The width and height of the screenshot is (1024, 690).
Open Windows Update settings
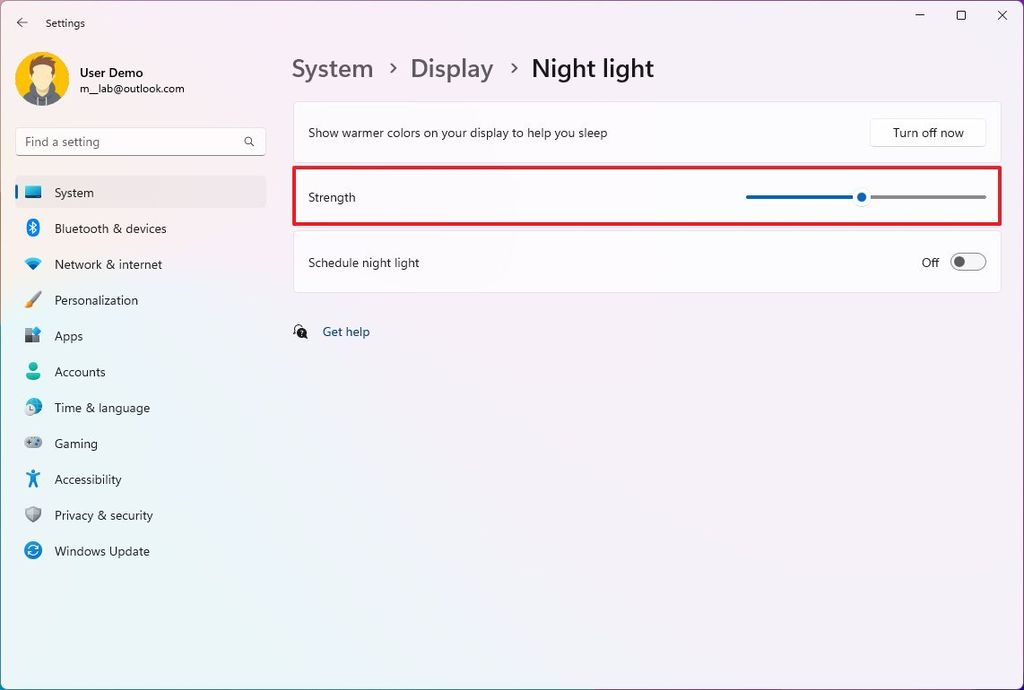click(x=101, y=551)
